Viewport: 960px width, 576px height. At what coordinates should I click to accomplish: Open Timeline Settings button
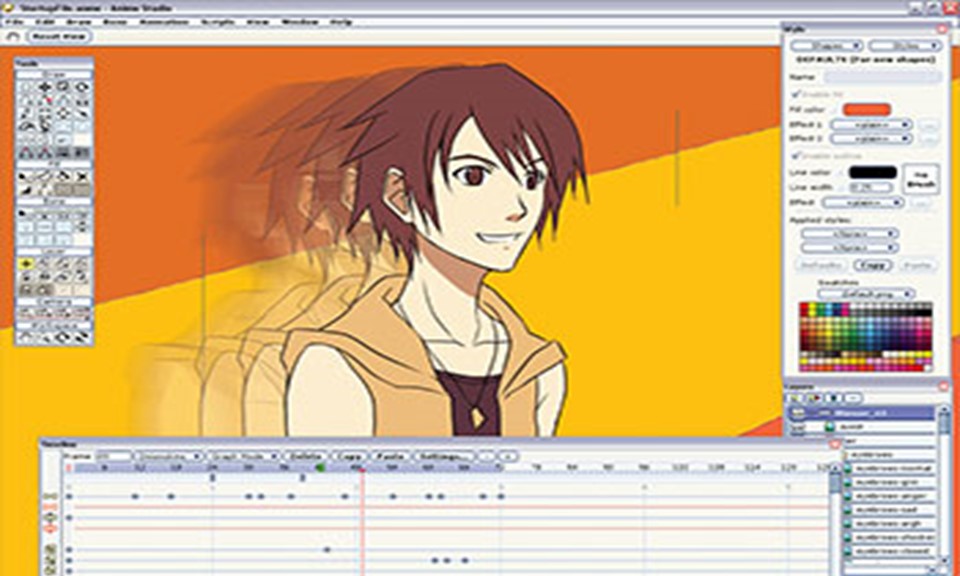click(444, 457)
